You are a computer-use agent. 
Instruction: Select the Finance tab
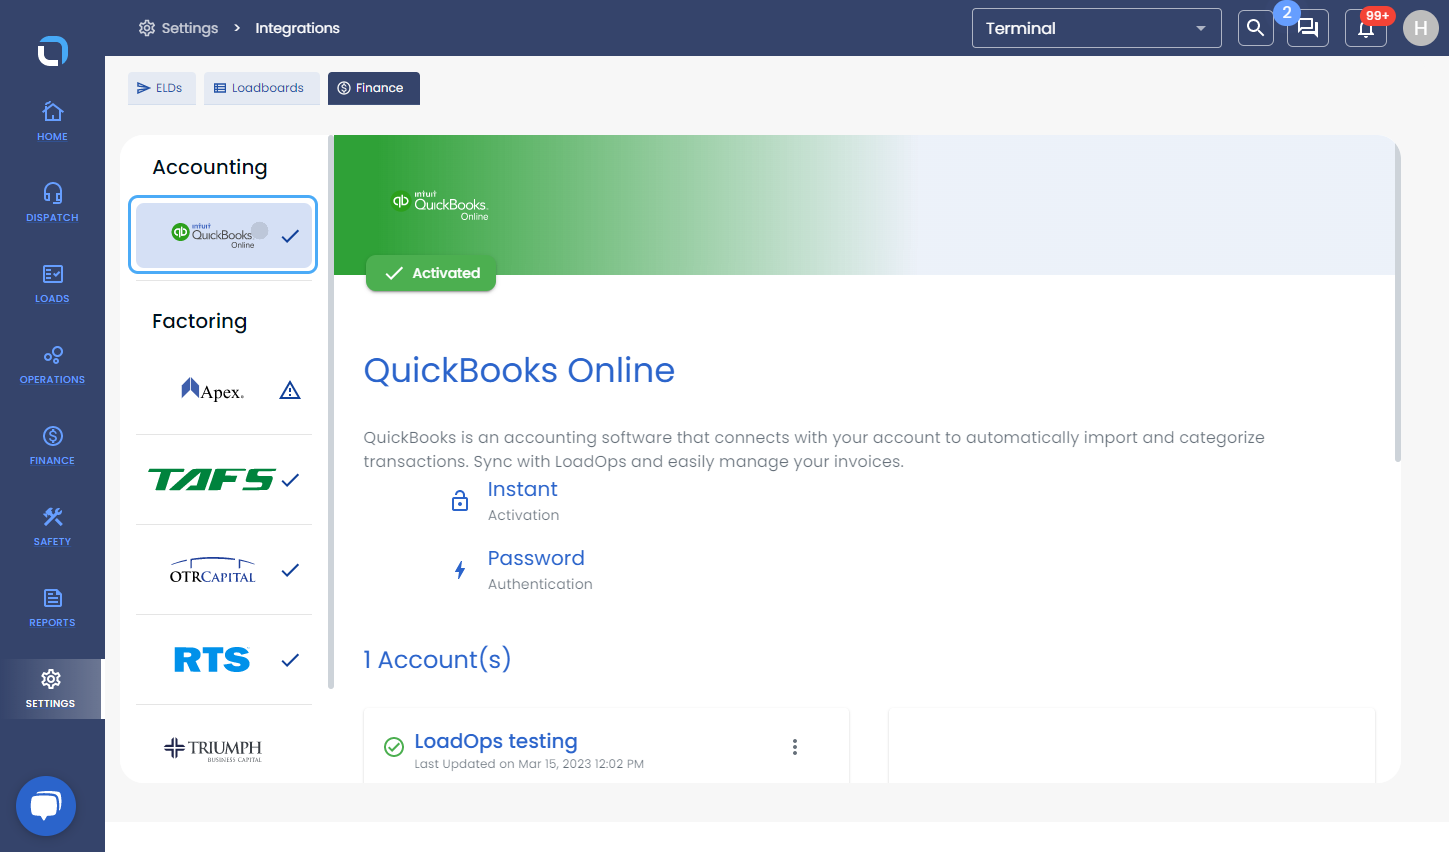click(x=373, y=88)
